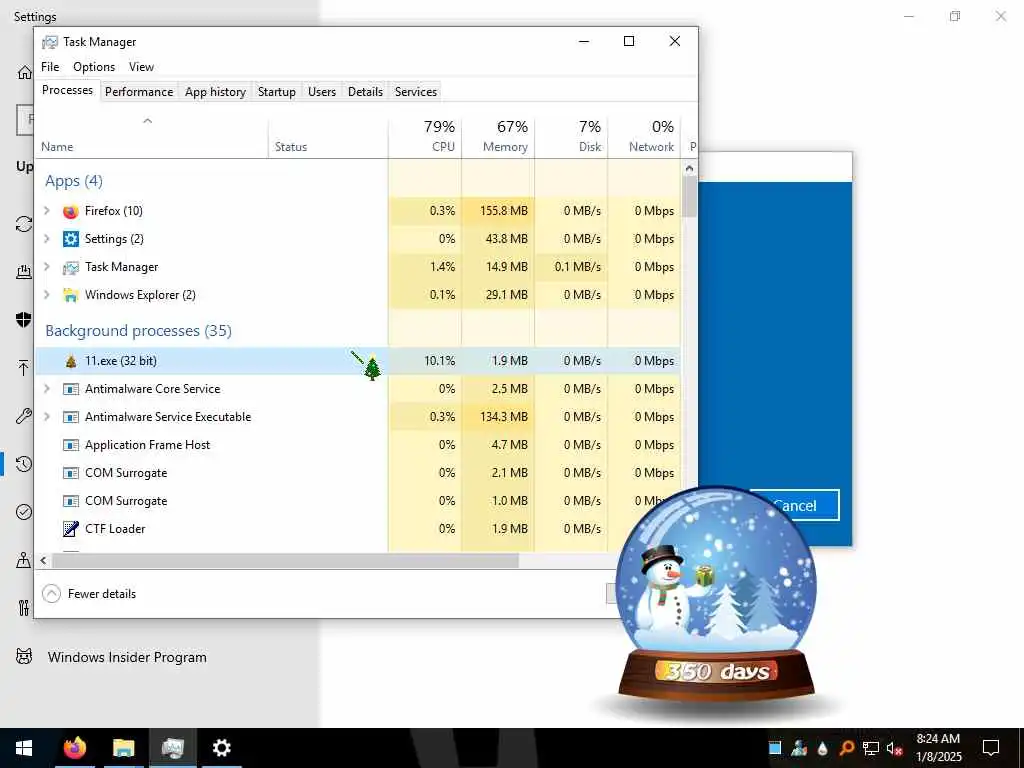
Task: Sort processes by the CPU column
Action: (x=425, y=136)
